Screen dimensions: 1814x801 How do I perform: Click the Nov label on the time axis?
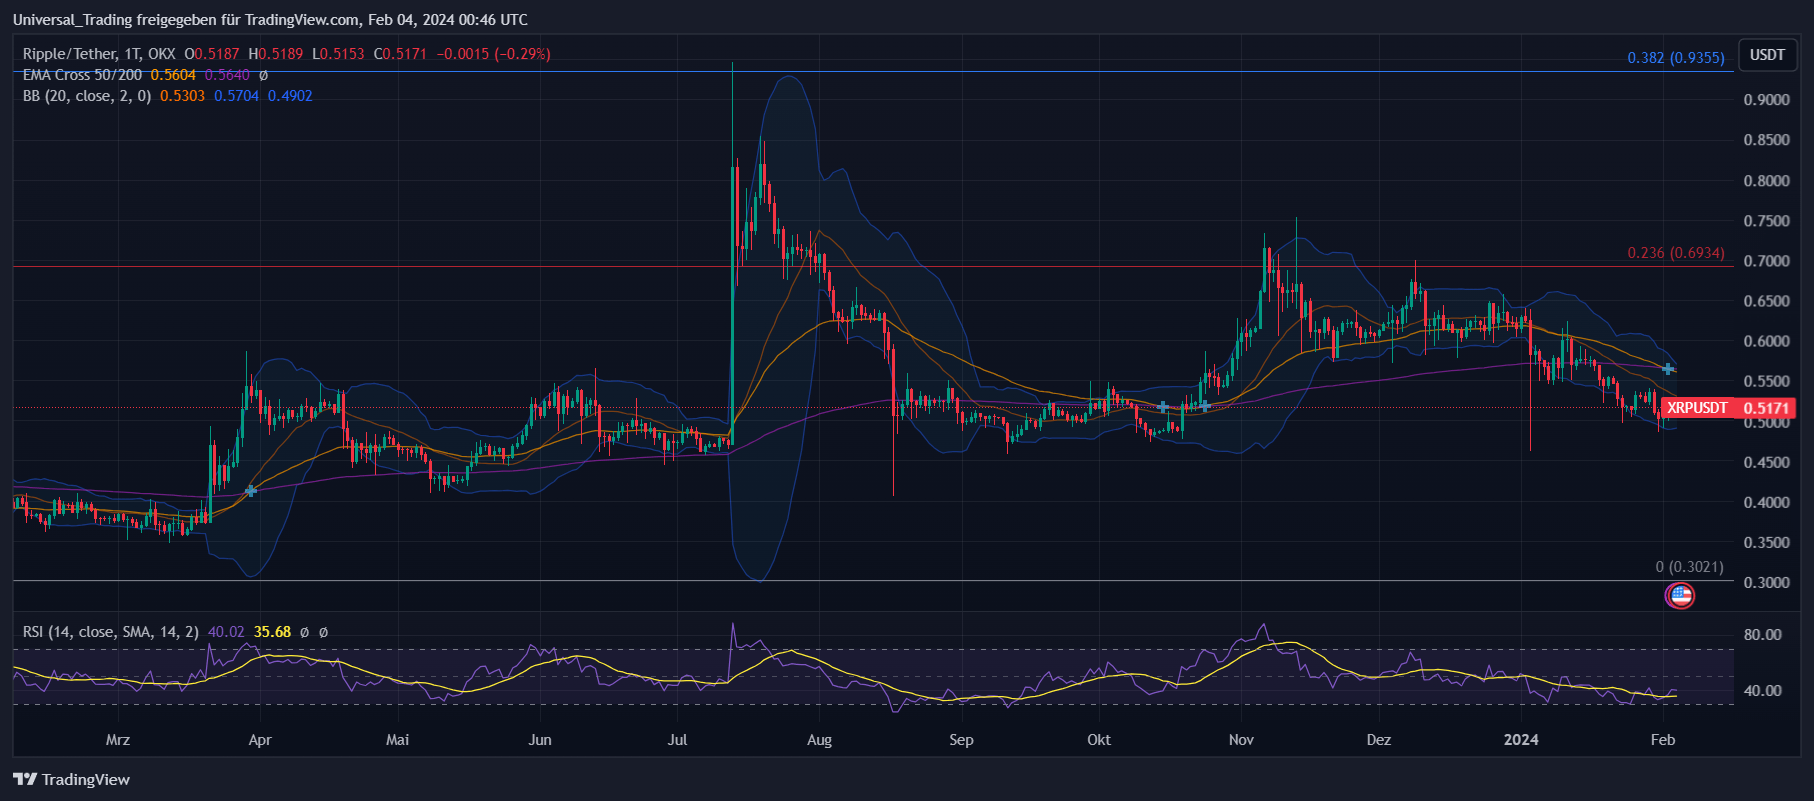pos(1241,740)
